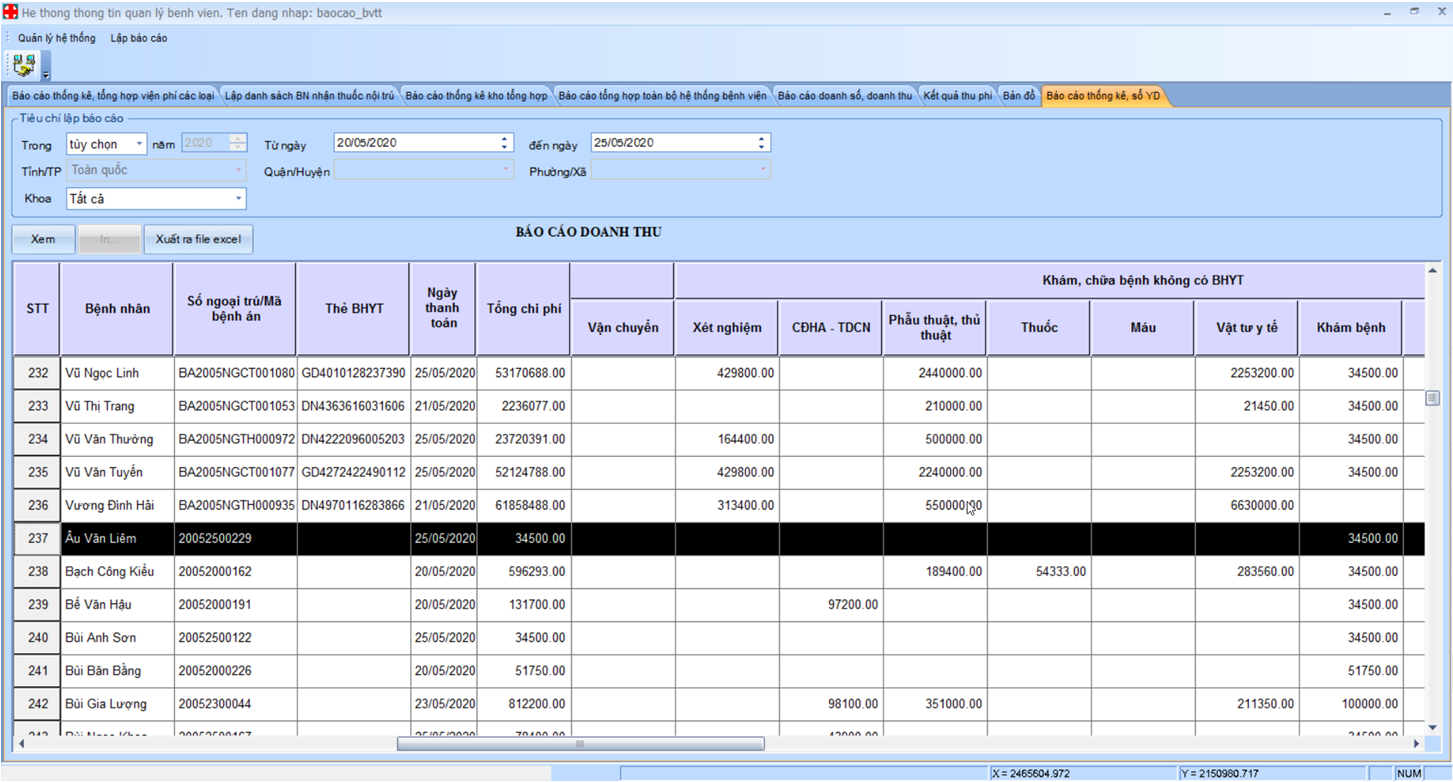Image resolution: width=1453 pixels, height=782 pixels.
Task: Select the Âu Văn Liêm row name
Action: [x=100, y=538]
